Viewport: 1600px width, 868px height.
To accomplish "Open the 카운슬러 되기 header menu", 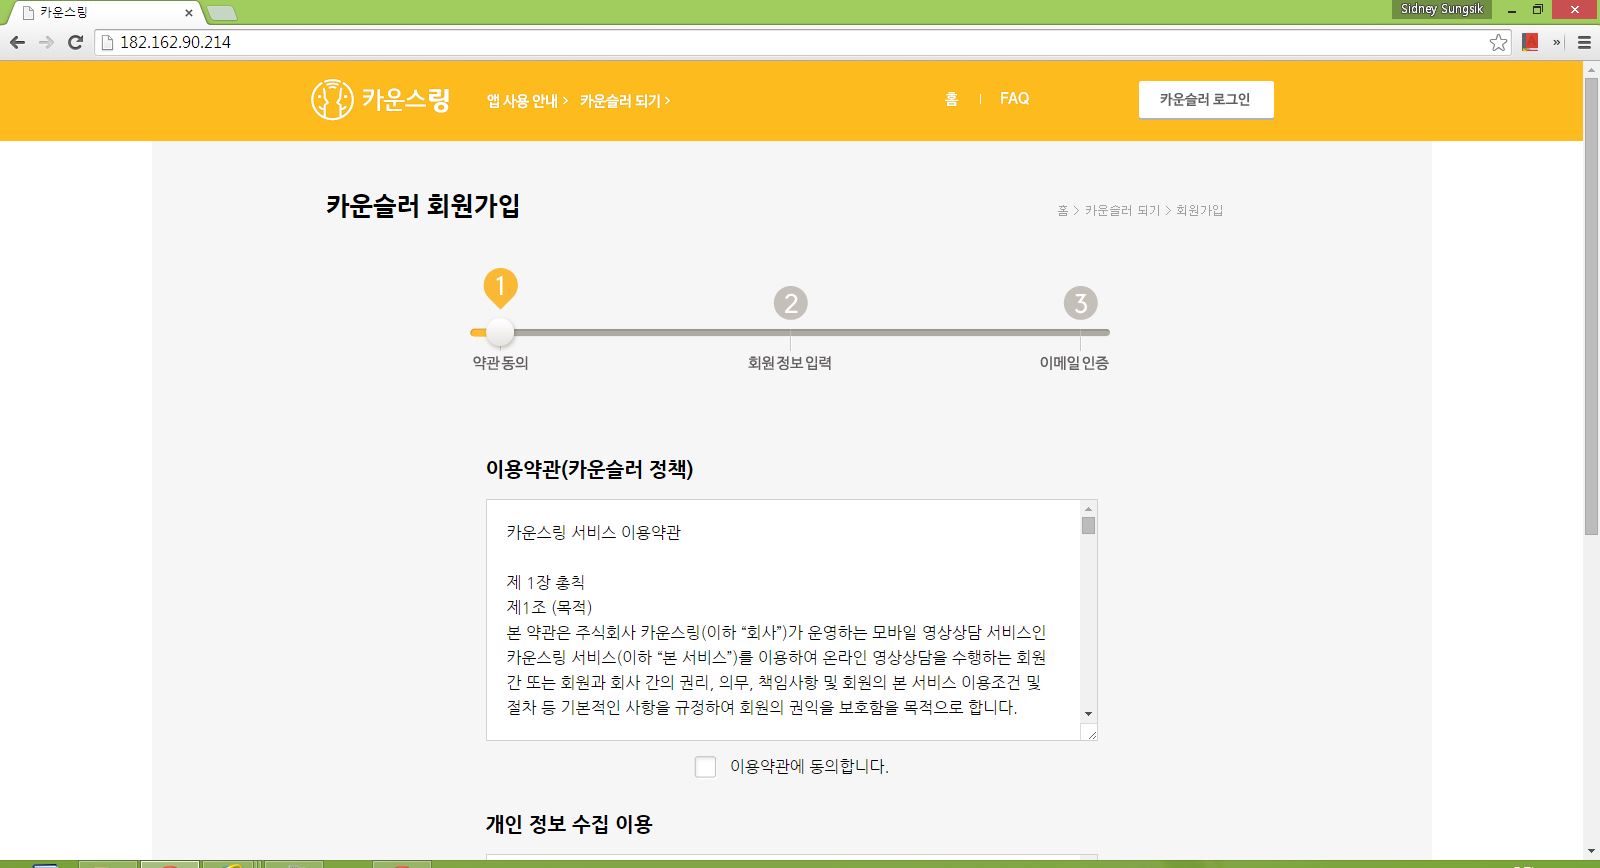I will [625, 100].
